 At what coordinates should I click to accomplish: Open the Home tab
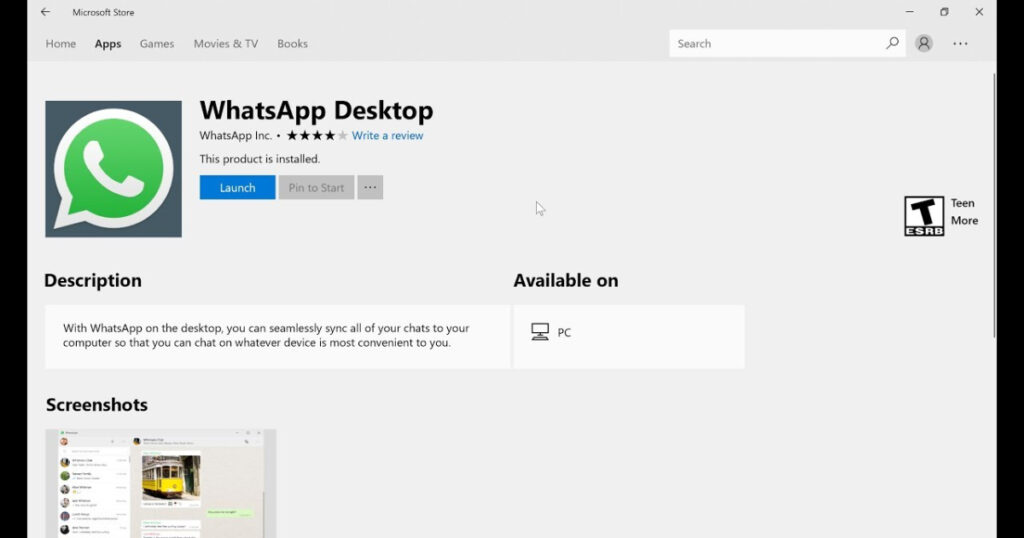pyautogui.click(x=61, y=44)
